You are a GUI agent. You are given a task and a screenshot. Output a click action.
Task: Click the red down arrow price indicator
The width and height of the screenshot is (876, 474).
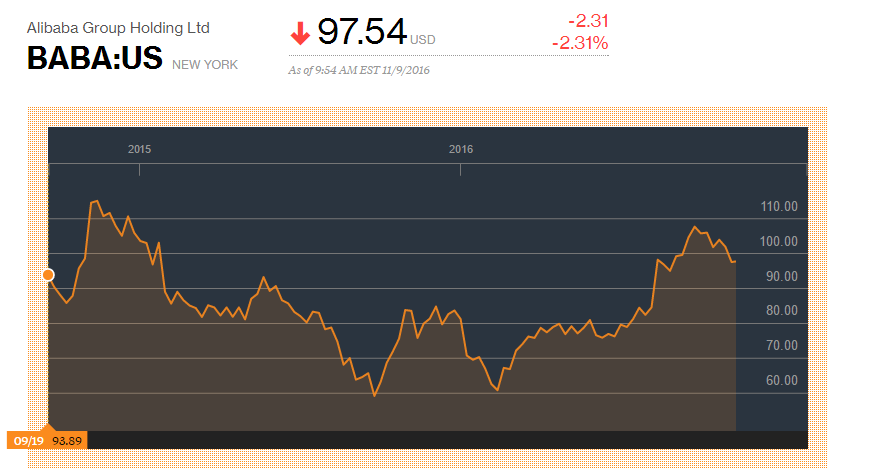300,34
